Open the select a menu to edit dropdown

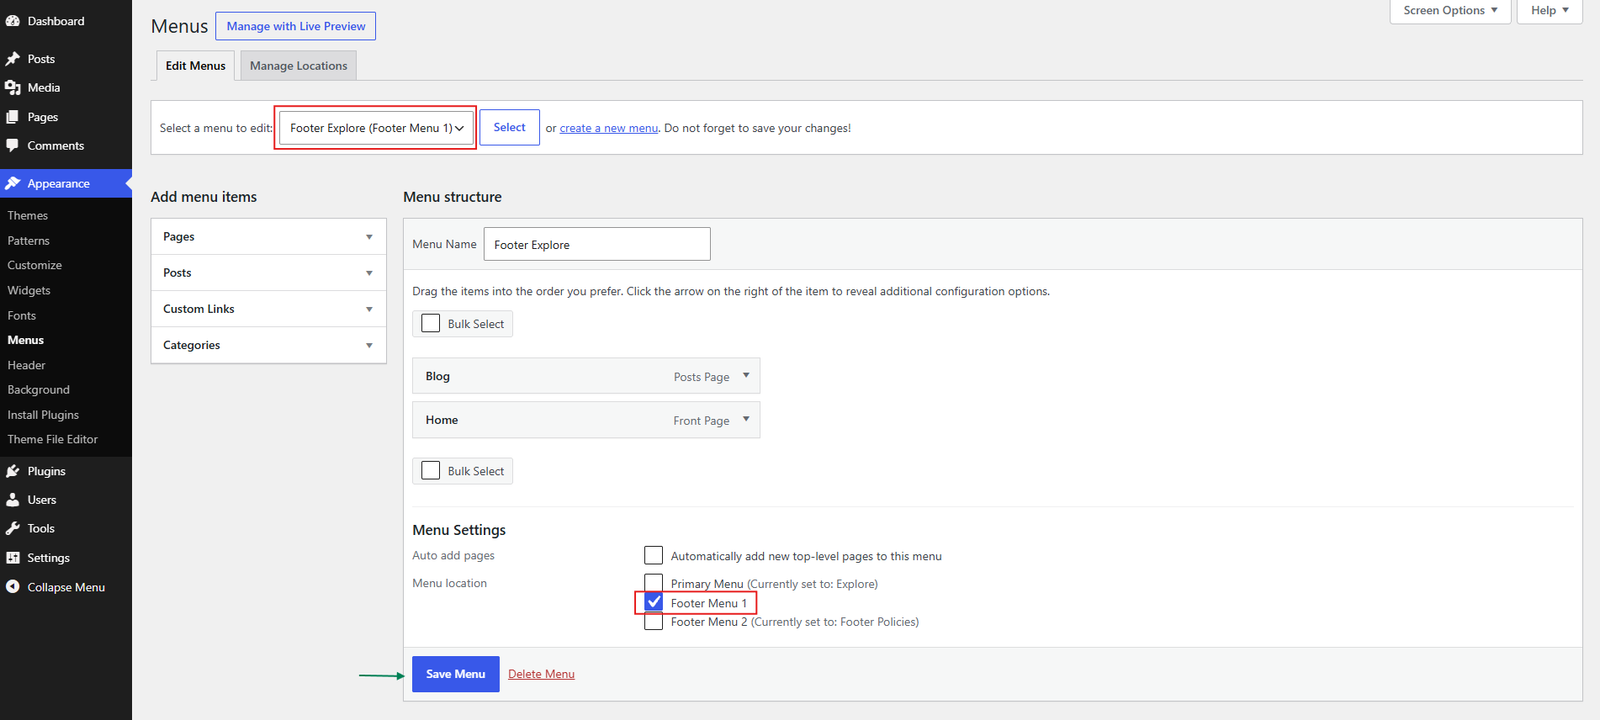coord(376,128)
